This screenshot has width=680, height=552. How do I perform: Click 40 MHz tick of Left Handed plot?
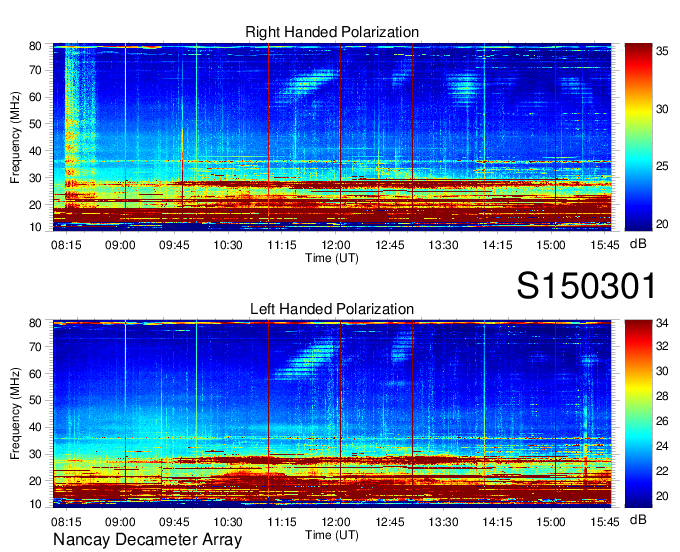click(x=36, y=427)
